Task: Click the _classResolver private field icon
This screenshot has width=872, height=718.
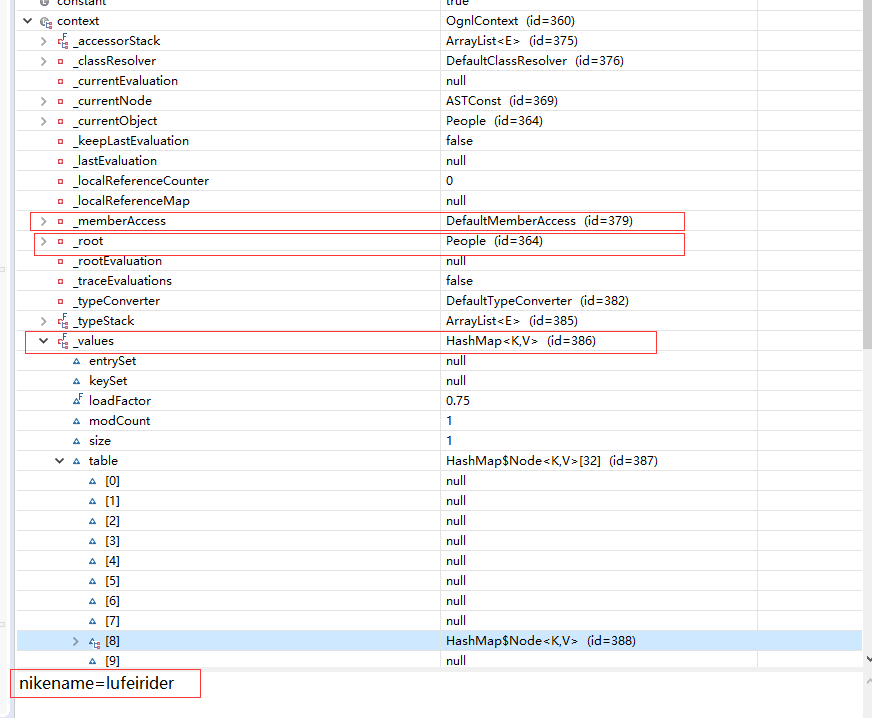Action: 61,61
